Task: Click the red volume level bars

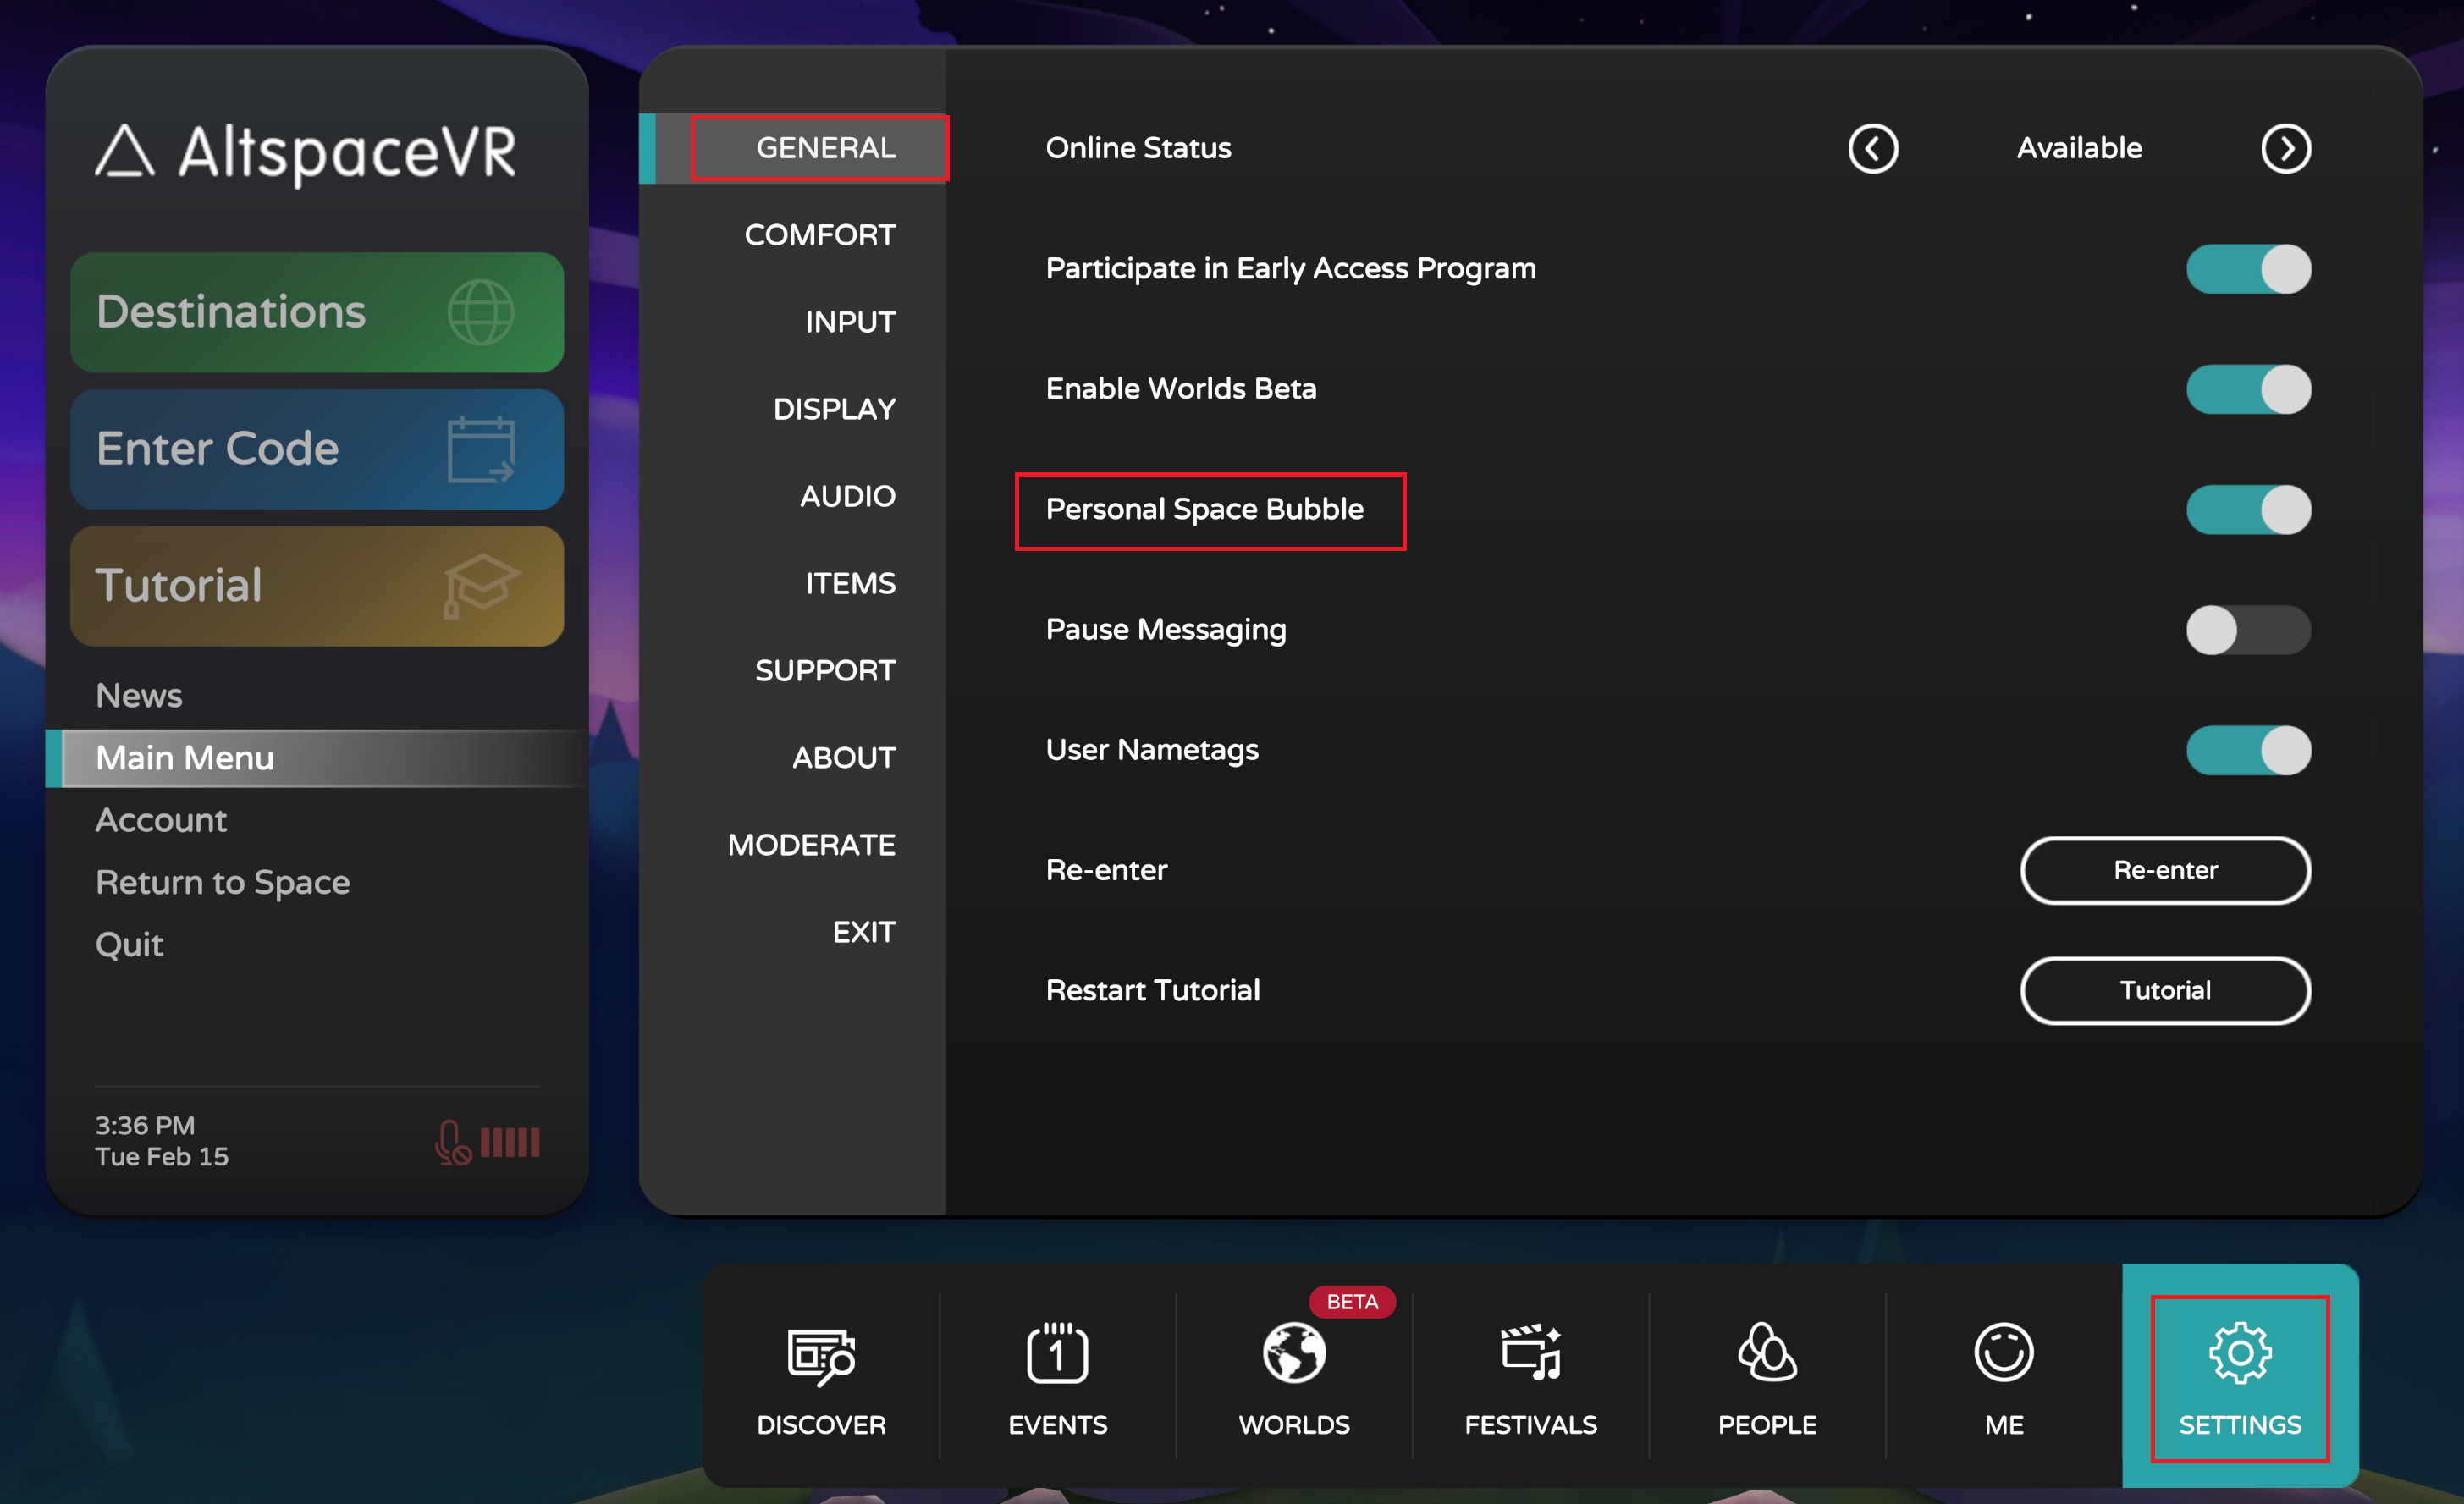Action: click(510, 1141)
